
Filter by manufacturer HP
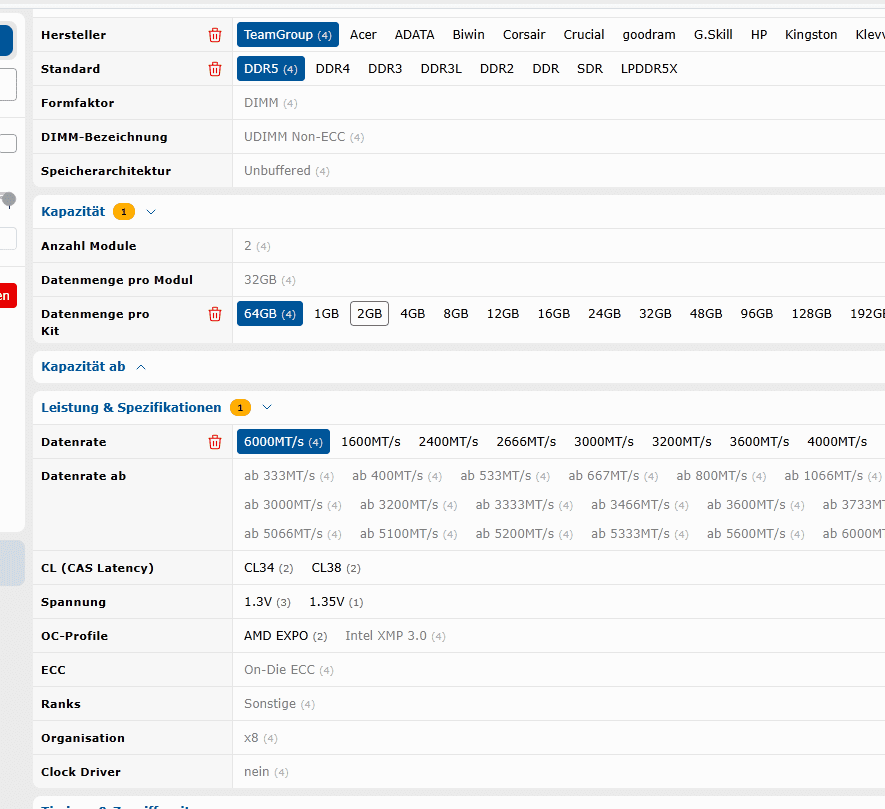tap(759, 34)
